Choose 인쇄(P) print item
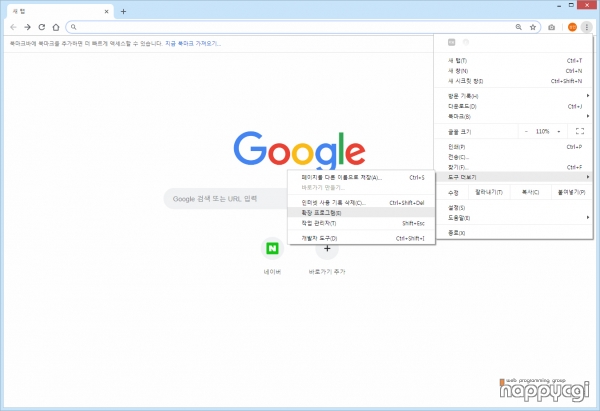600x411 pixels. [x=514, y=147]
